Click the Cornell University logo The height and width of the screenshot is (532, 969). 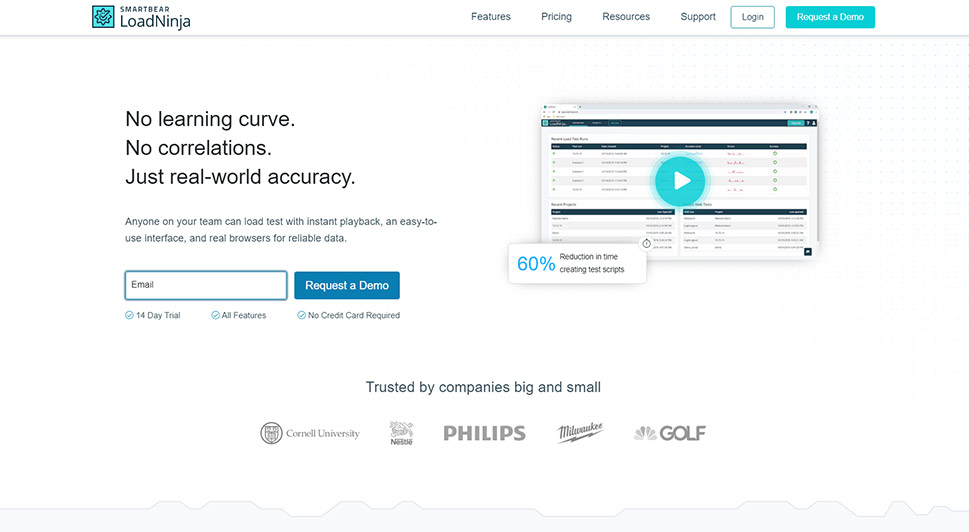(310, 433)
